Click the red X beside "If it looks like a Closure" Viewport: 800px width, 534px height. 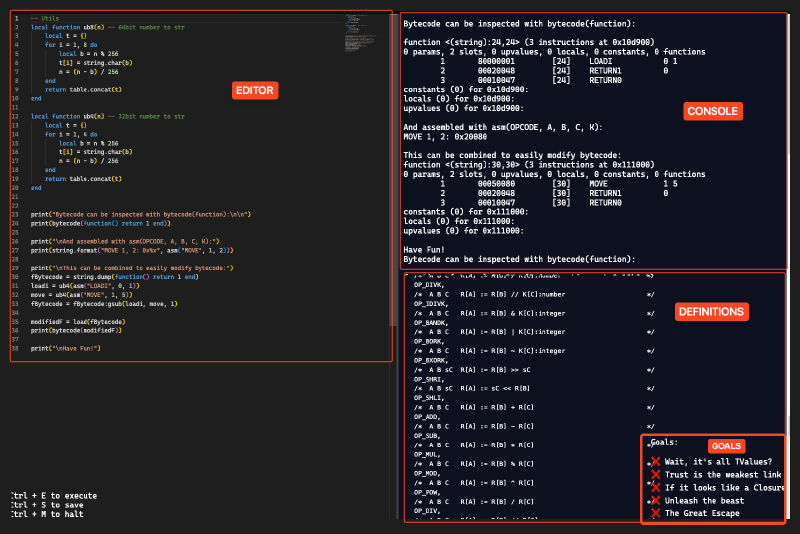[x=655, y=487]
